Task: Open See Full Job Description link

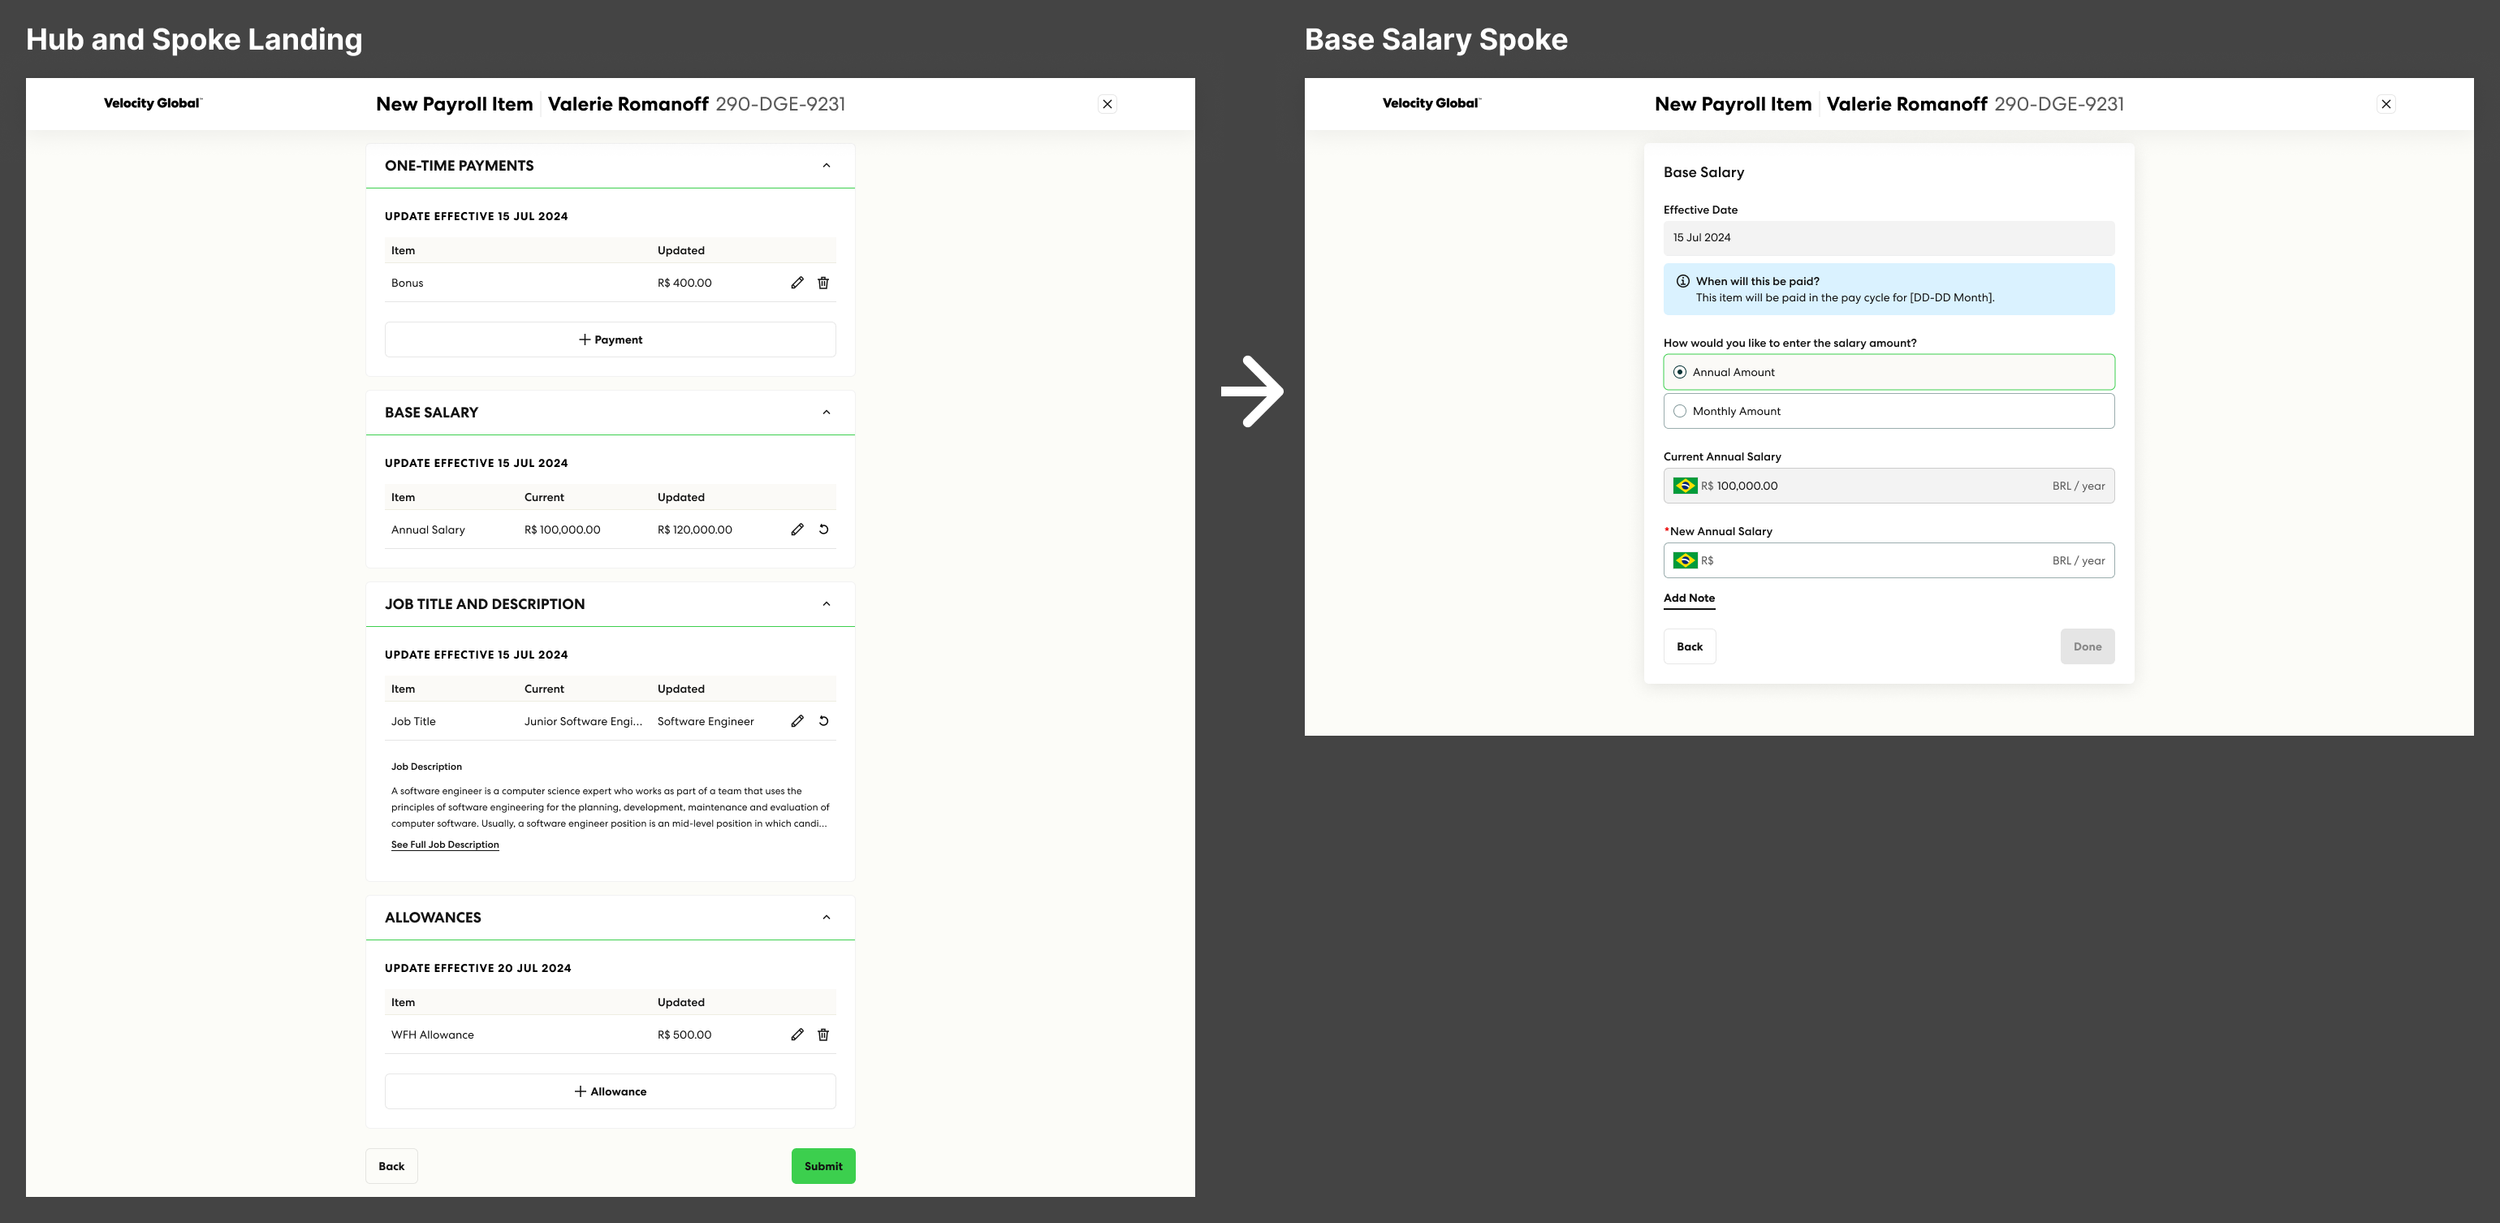Action: click(x=445, y=845)
